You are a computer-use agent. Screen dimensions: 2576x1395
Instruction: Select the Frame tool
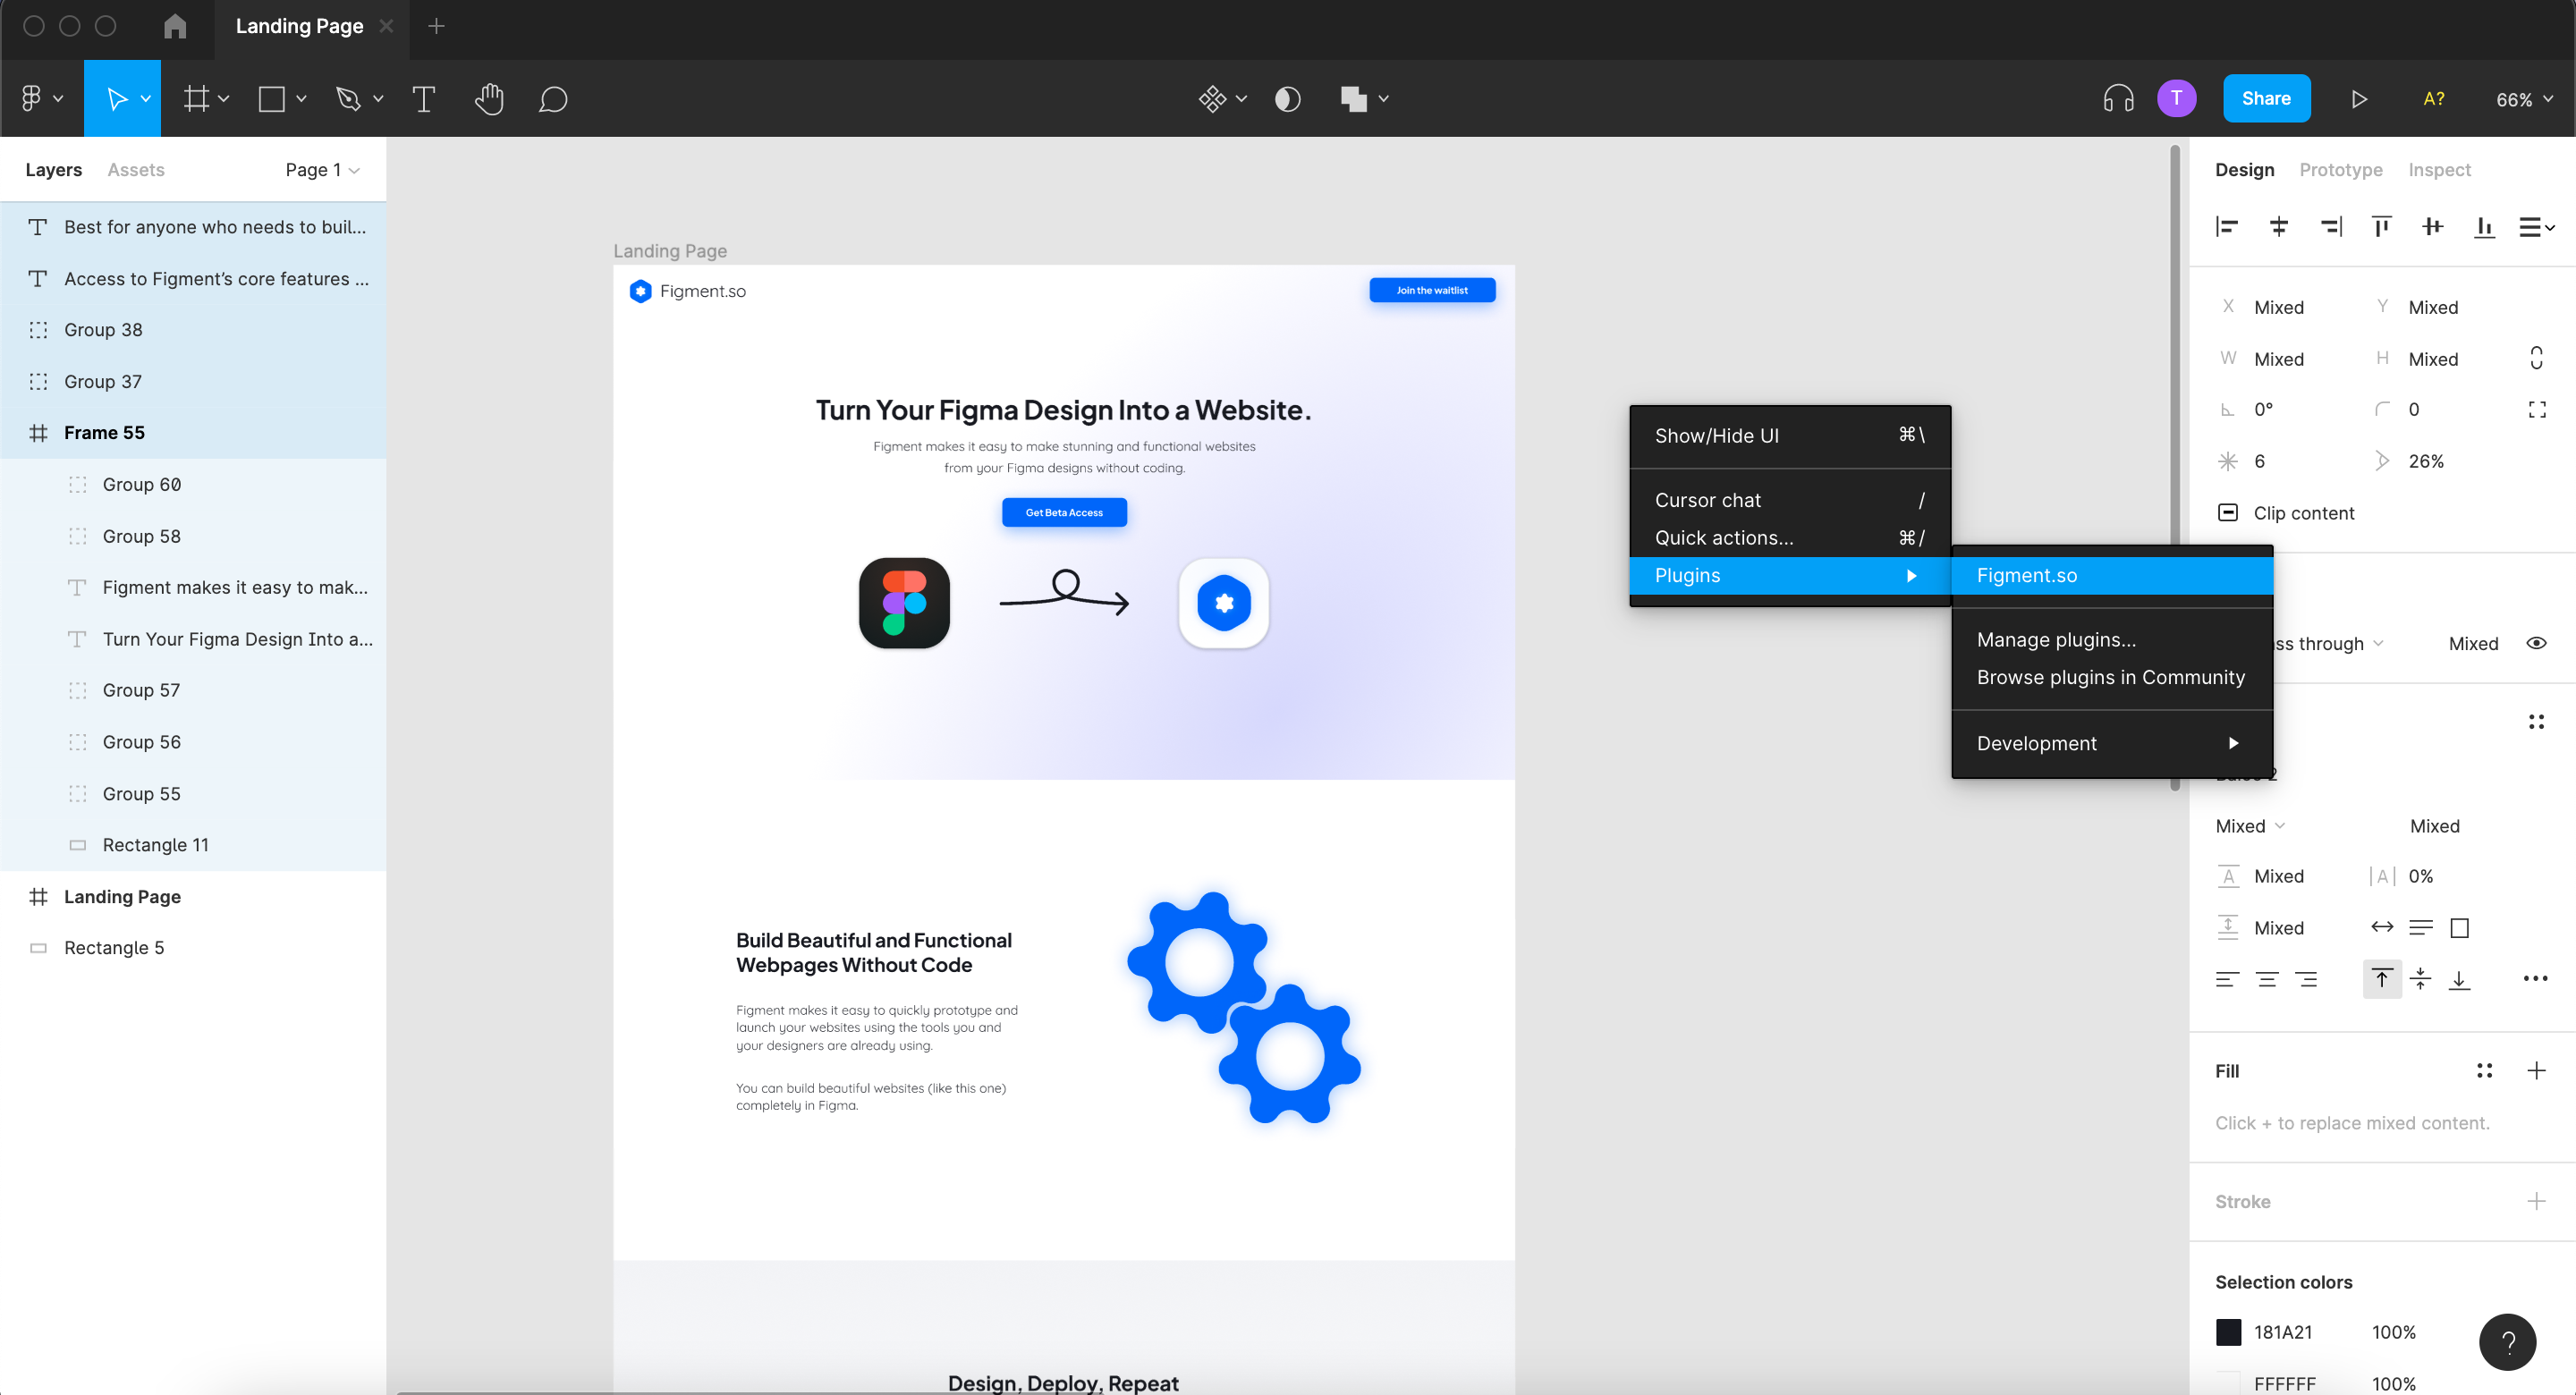tap(196, 99)
